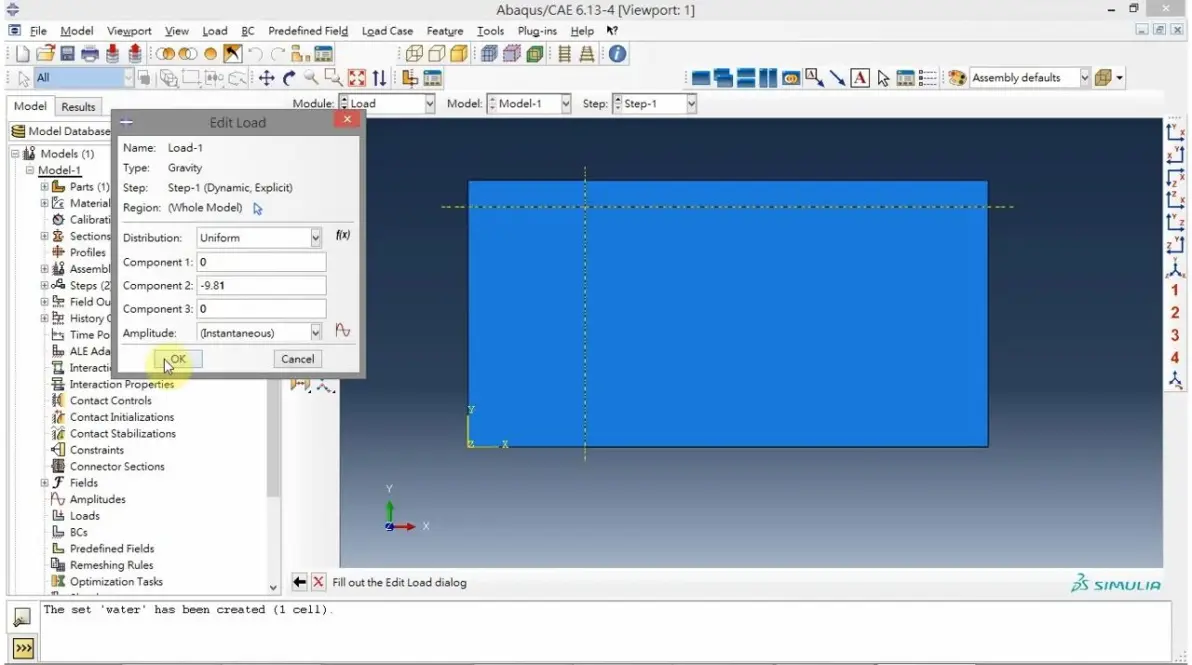Open the Predefined Field menu
Viewport: 1192px width, 665px height.
308,31
